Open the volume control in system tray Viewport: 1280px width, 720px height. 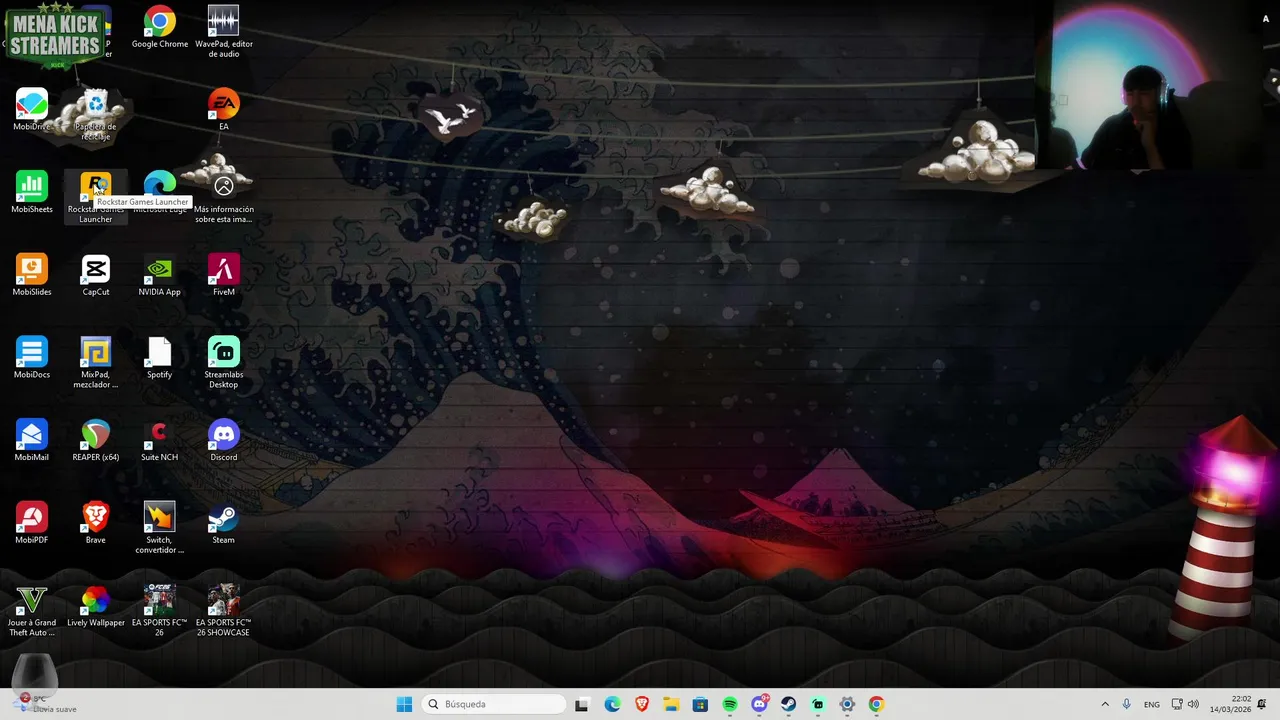[x=1193, y=704]
